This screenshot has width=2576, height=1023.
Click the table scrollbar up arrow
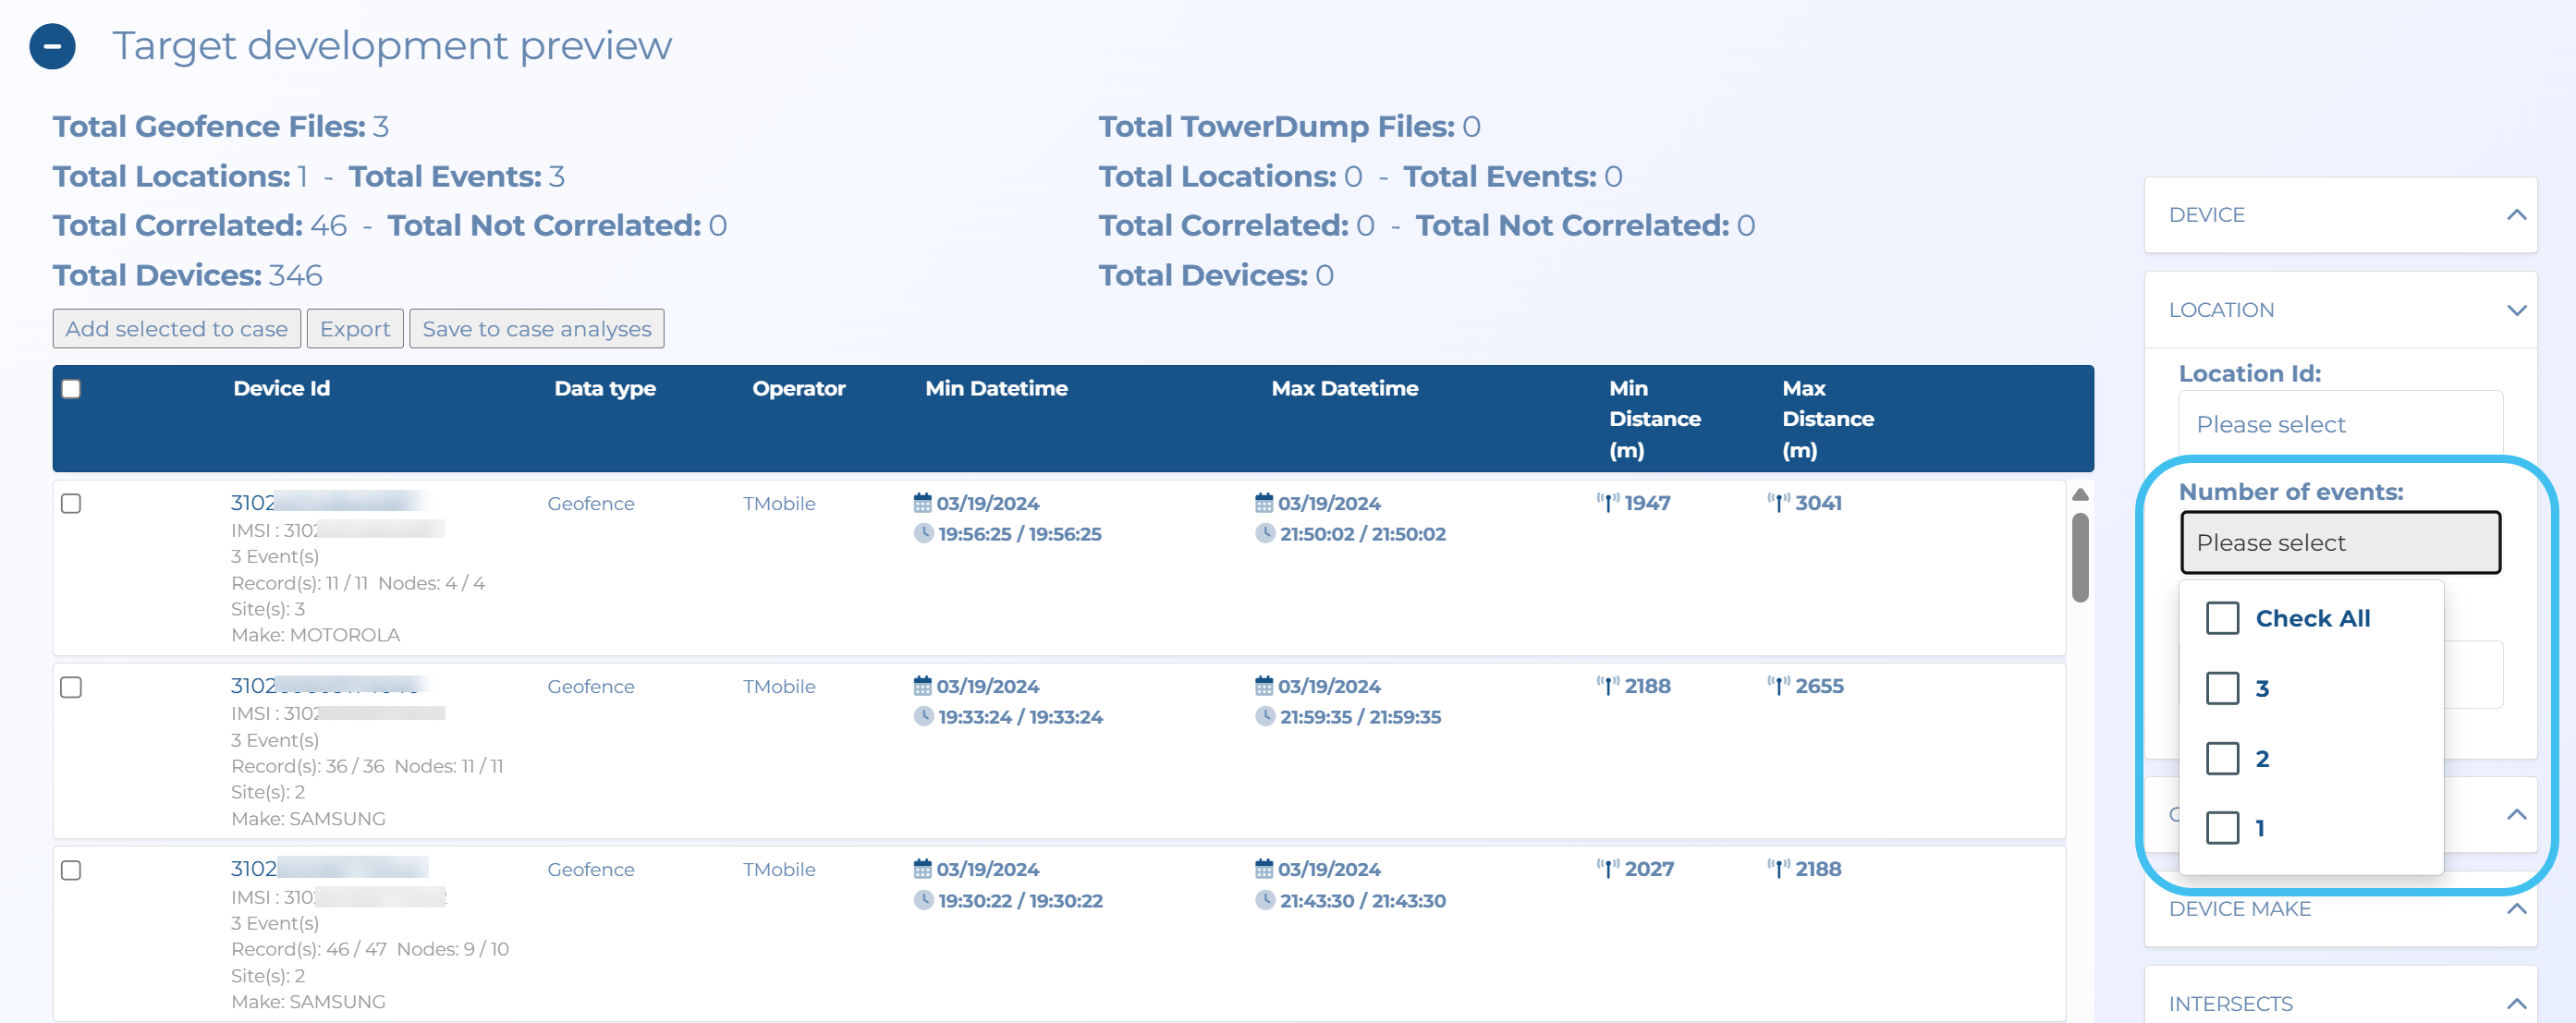click(x=2080, y=495)
